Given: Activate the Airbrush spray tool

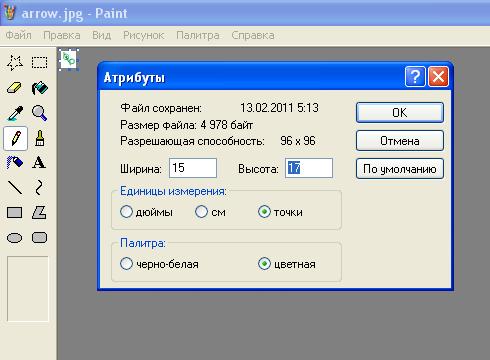Looking at the screenshot, I should [x=15, y=163].
